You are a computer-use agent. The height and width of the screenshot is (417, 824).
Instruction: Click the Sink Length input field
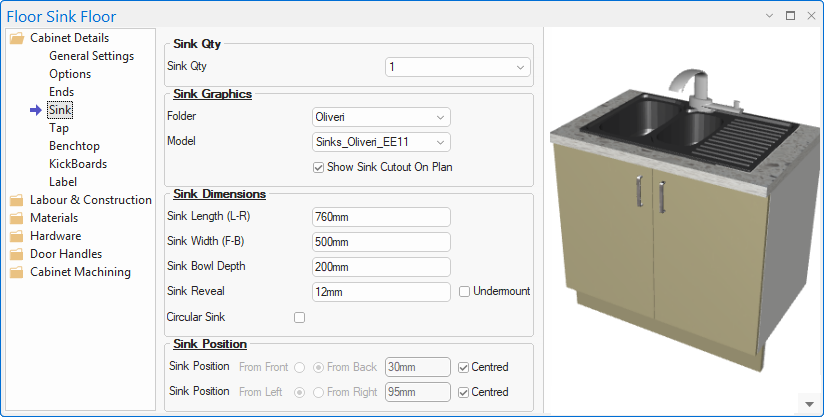[x=381, y=217]
